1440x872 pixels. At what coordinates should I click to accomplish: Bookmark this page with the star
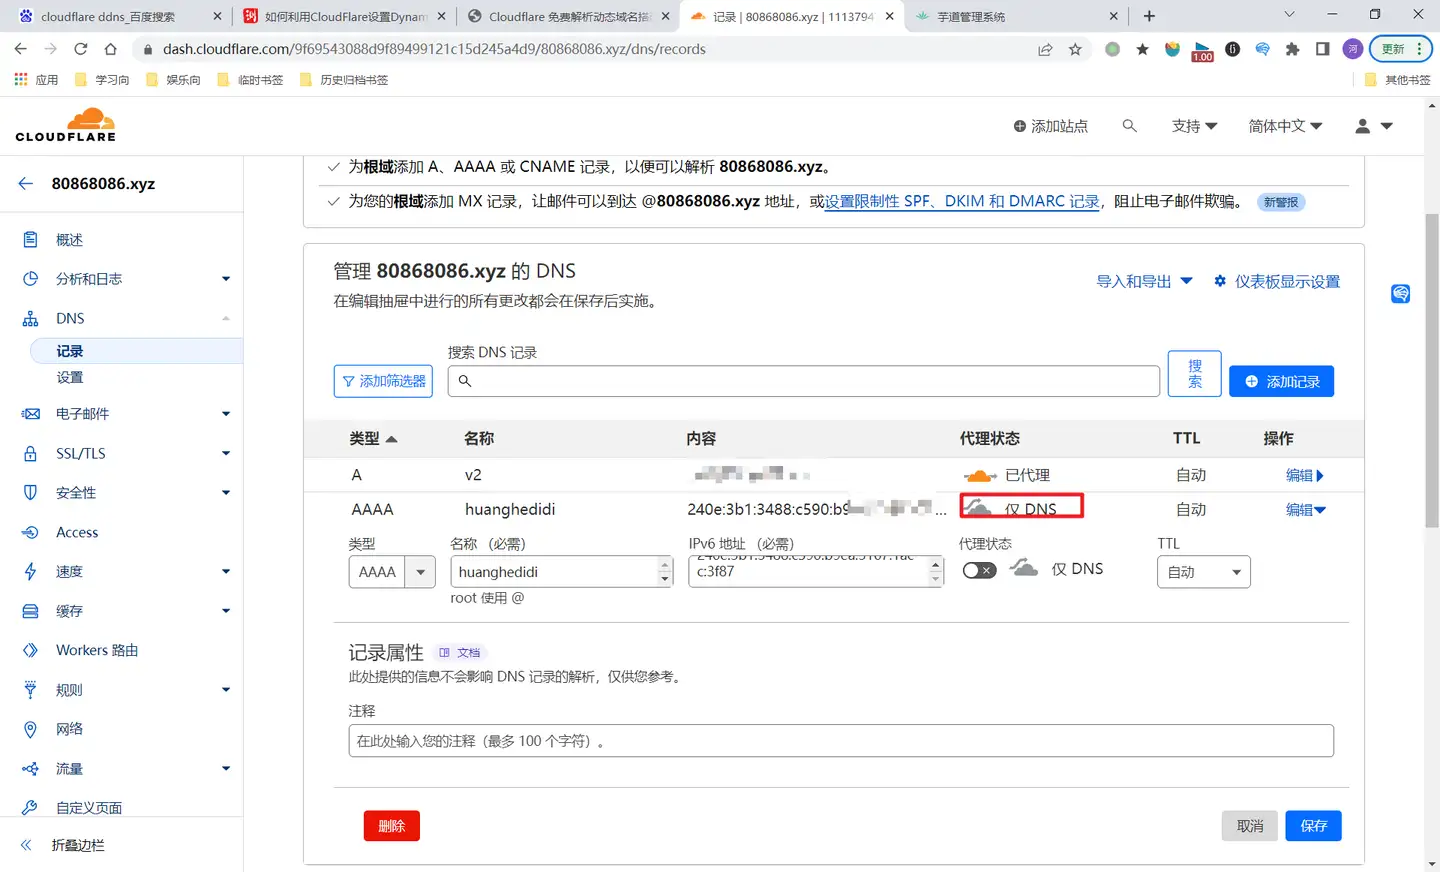pos(1075,49)
